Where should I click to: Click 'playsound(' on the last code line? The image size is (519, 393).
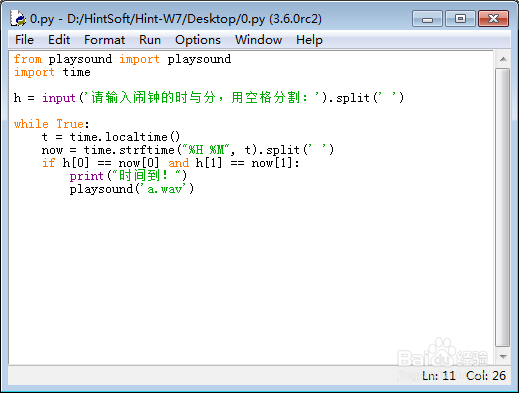coord(104,189)
